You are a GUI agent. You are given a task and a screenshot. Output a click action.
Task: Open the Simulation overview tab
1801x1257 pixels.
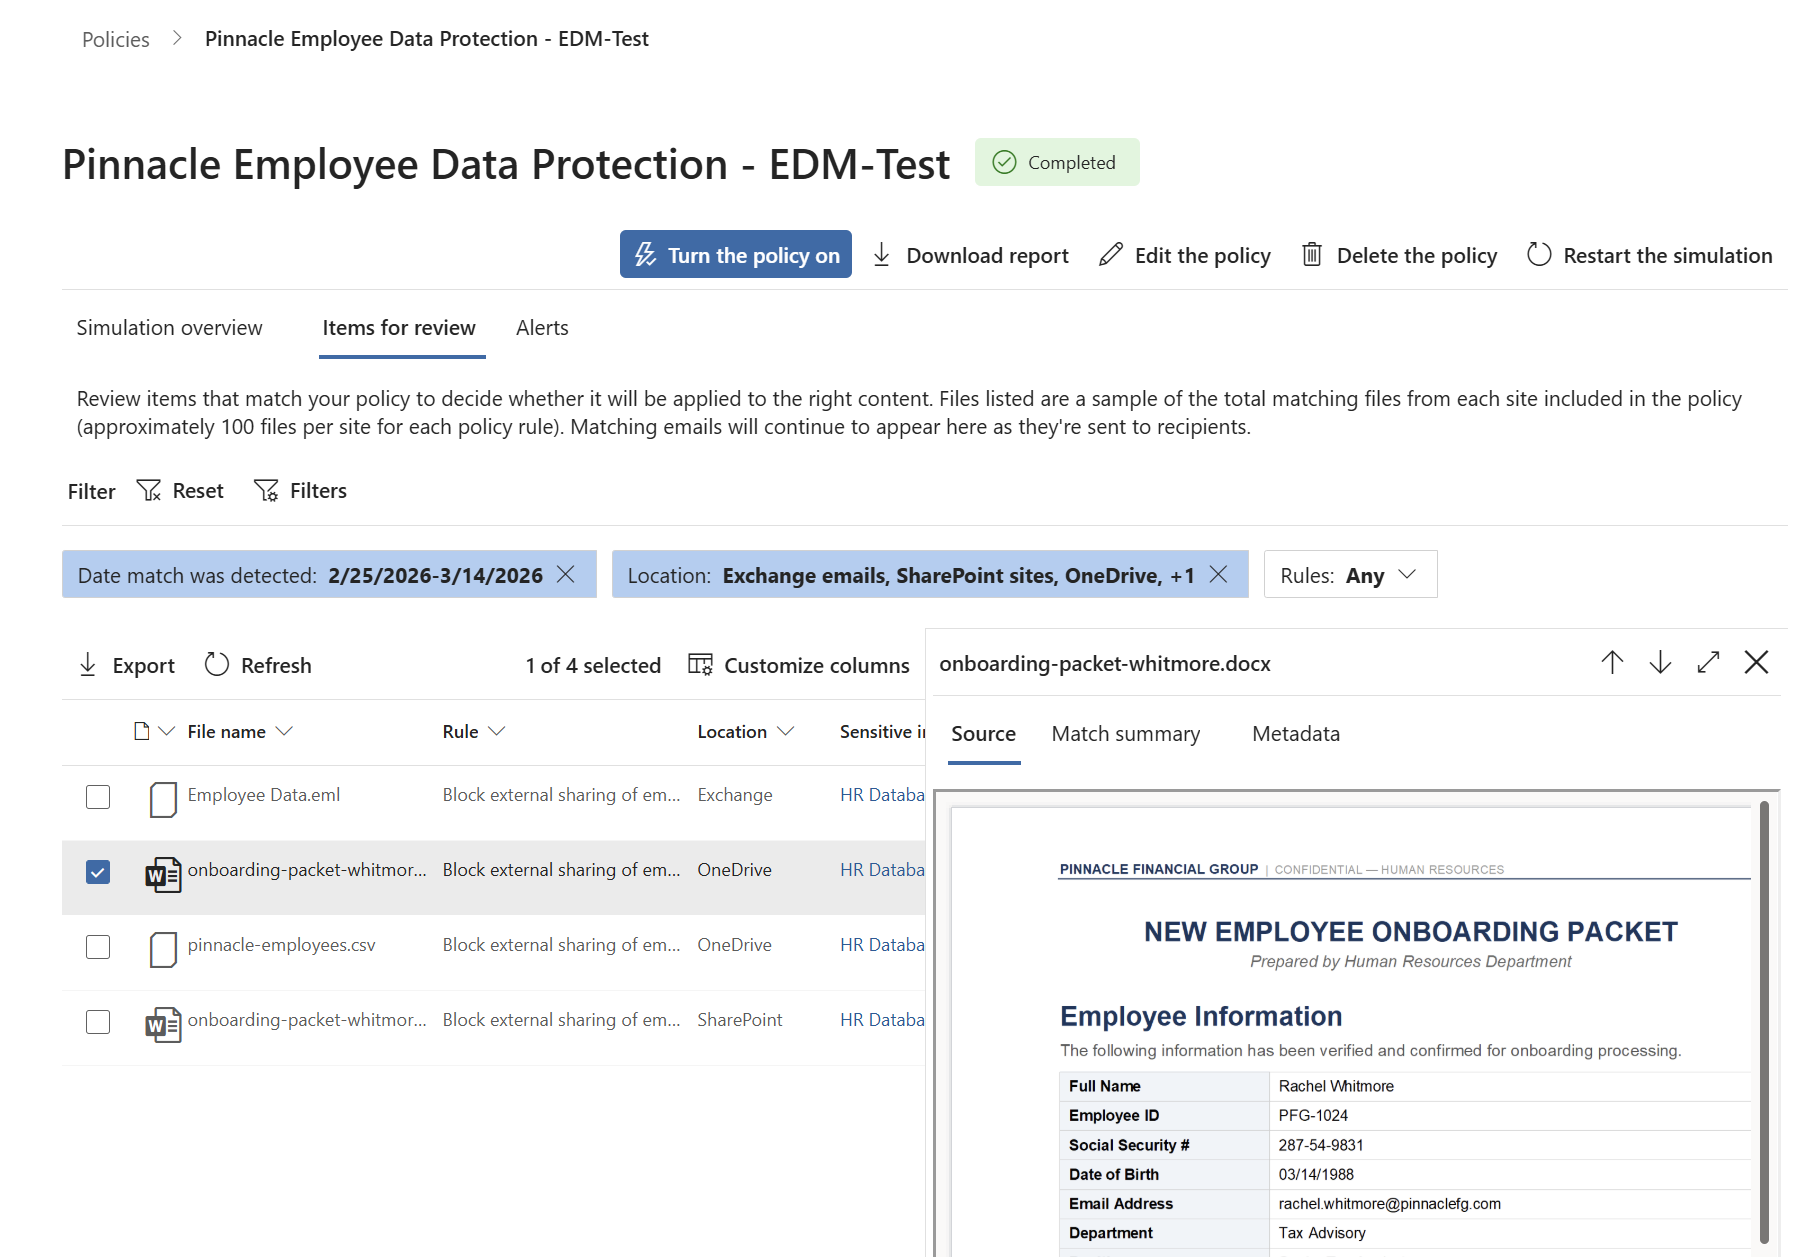click(169, 328)
